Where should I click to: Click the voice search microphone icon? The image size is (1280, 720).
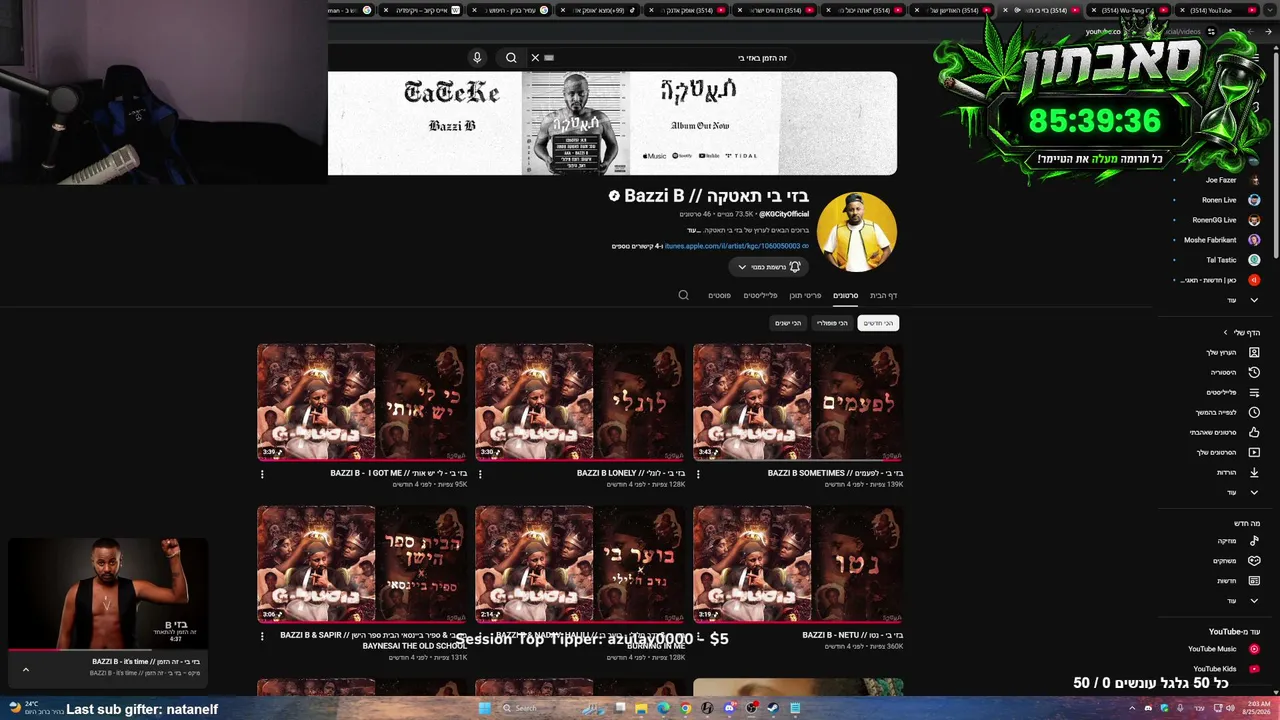(x=477, y=58)
